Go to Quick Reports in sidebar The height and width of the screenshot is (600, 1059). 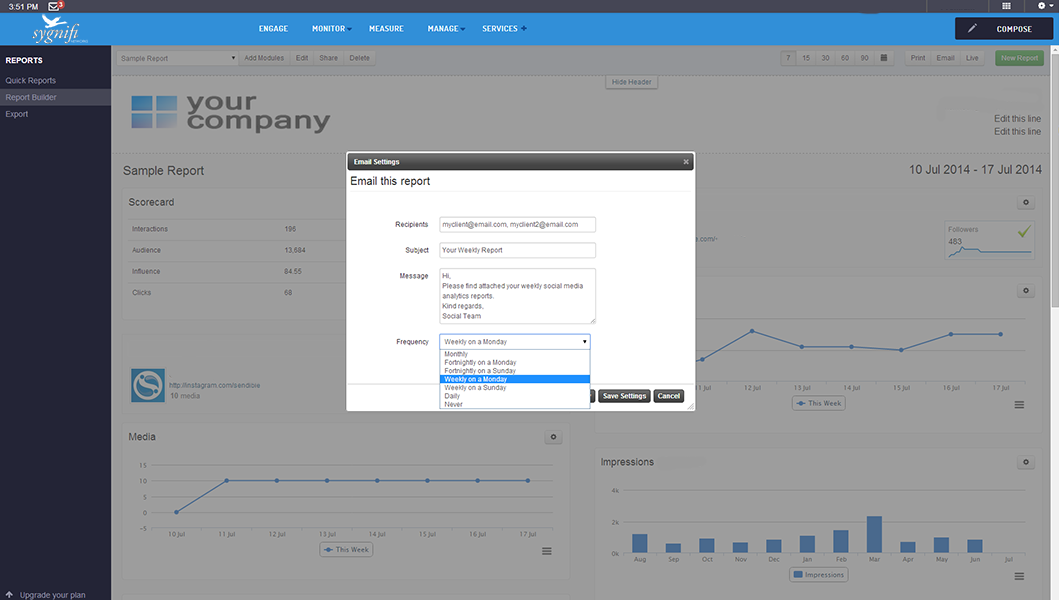(x=31, y=80)
